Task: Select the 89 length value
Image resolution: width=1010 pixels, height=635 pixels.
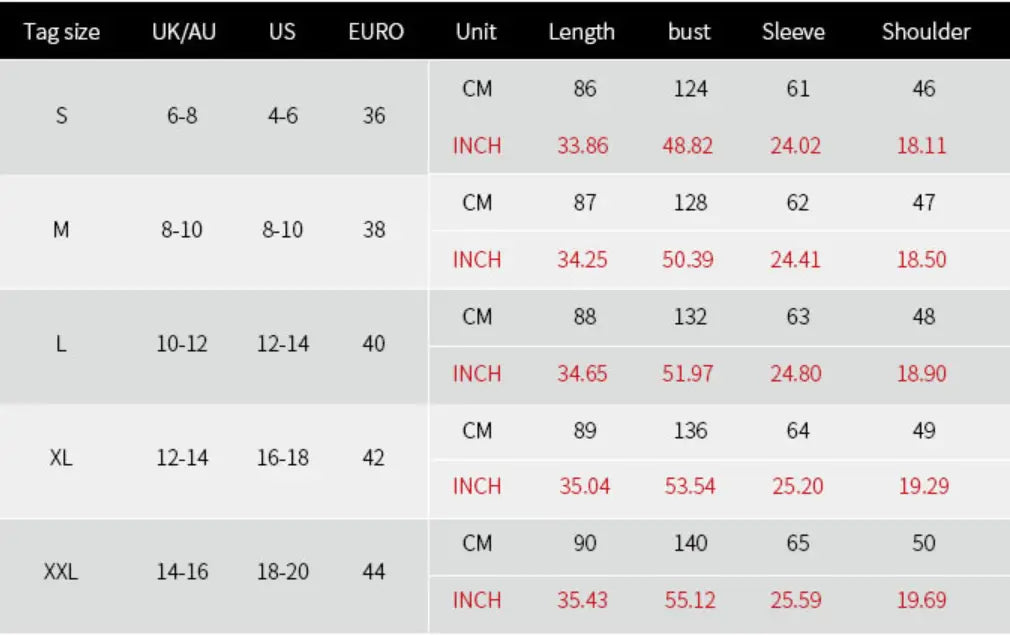Action: point(585,430)
